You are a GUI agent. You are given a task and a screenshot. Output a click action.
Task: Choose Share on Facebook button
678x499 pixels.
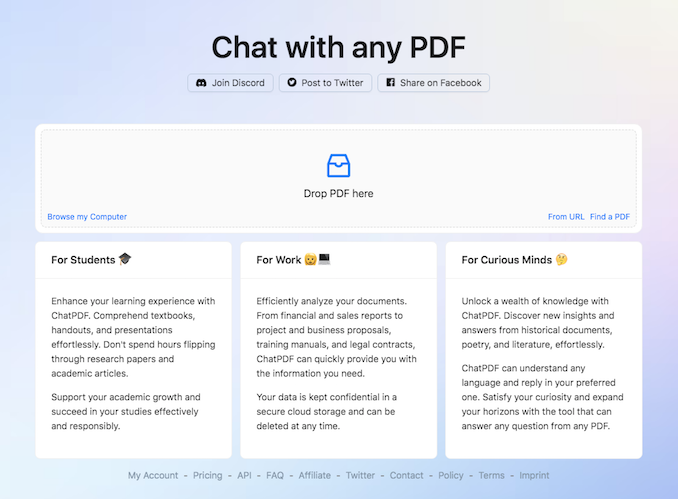[x=433, y=83]
